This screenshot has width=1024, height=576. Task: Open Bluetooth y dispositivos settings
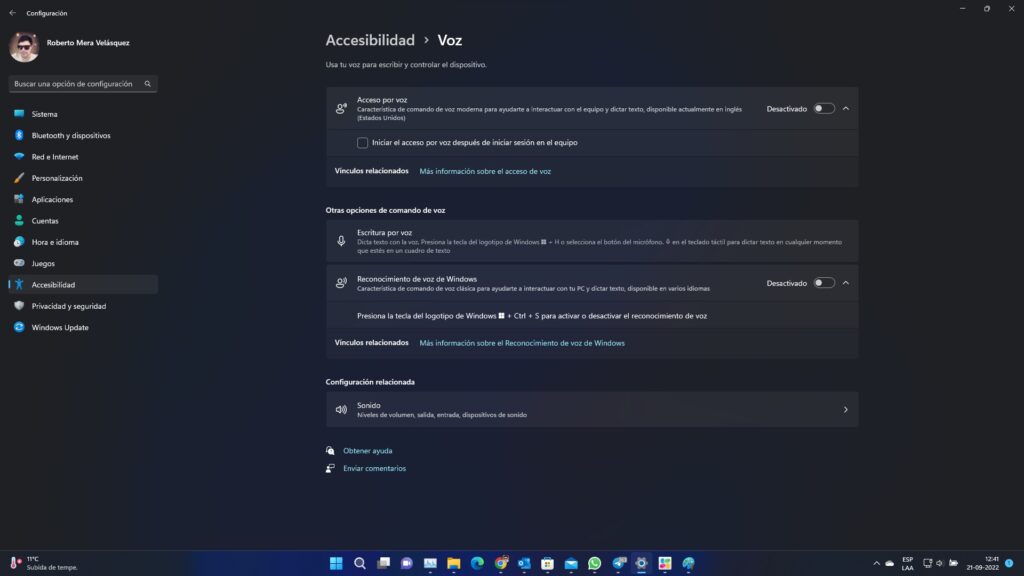pyautogui.click(x=70, y=135)
